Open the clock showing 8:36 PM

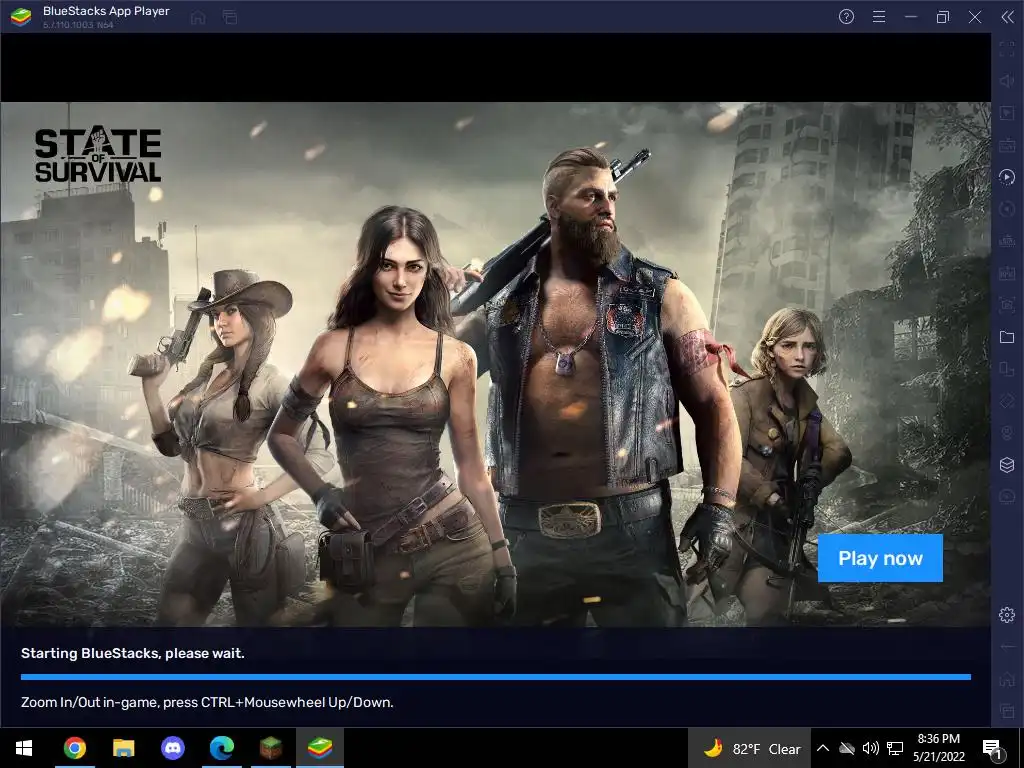[x=938, y=748]
